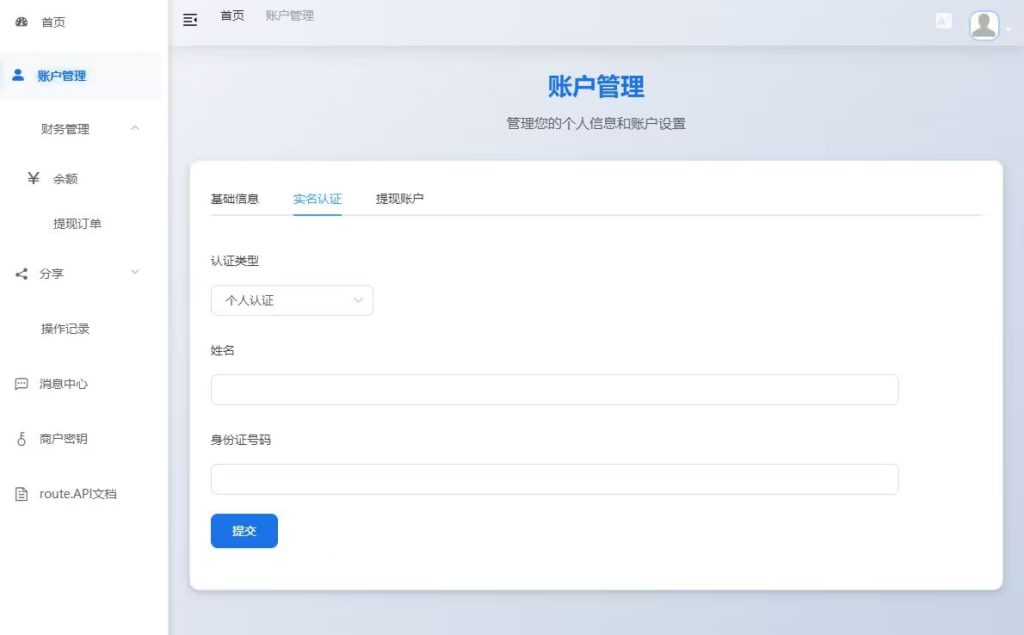Image resolution: width=1024 pixels, height=635 pixels.
Task: Open the 认证类型 dropdown showing 个人认证
Action: 292,300
